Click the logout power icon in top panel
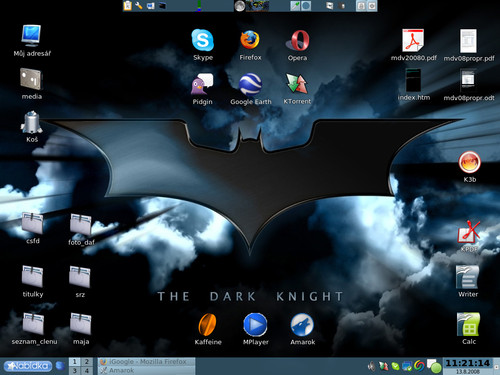This screenshot has height=375, width=500. [x=372, y=6]
